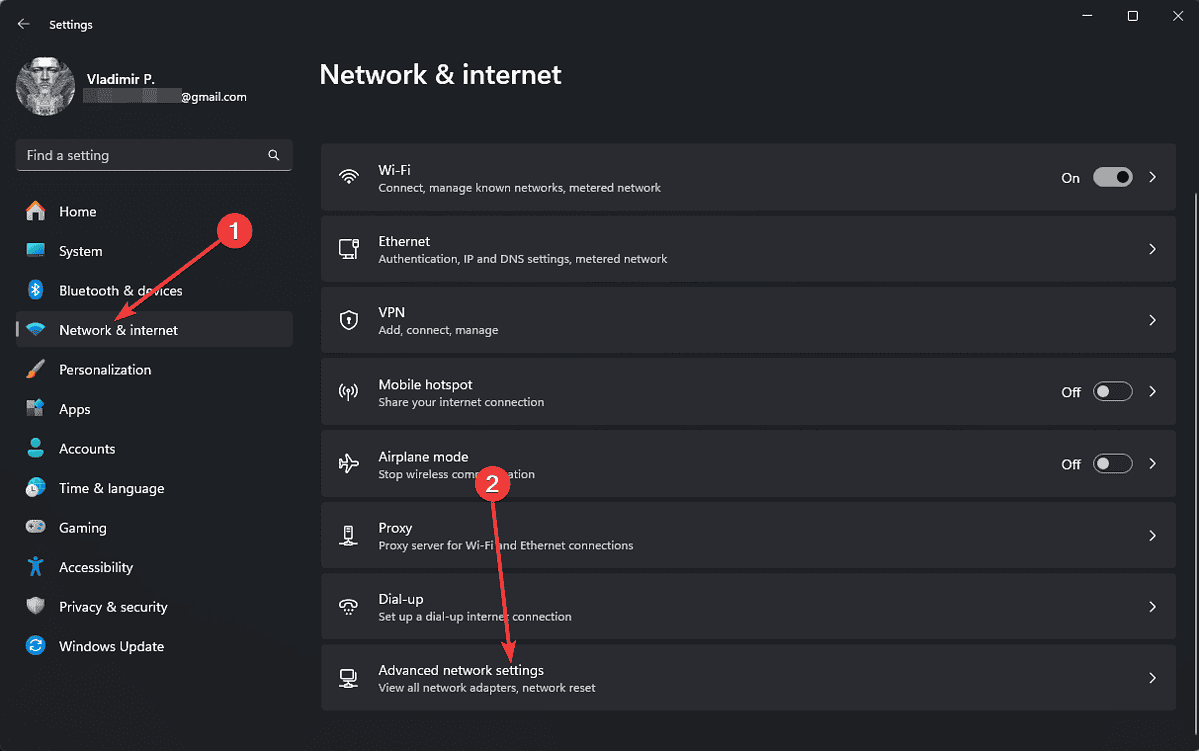Expand Wi-Fi settings via its chevron

pos(1152,177)
